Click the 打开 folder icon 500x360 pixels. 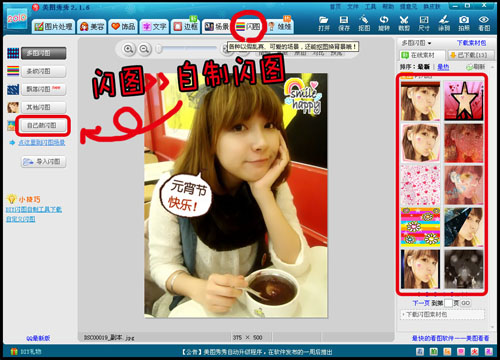[x=324, y=23]
